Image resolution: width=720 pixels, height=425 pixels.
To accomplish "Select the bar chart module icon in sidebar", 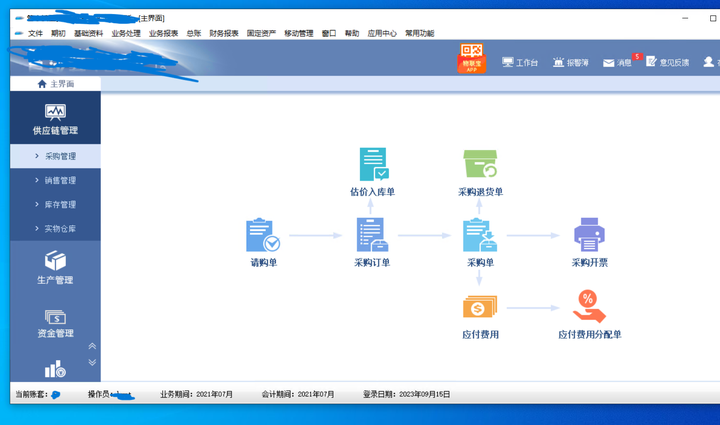I will 55,369.
